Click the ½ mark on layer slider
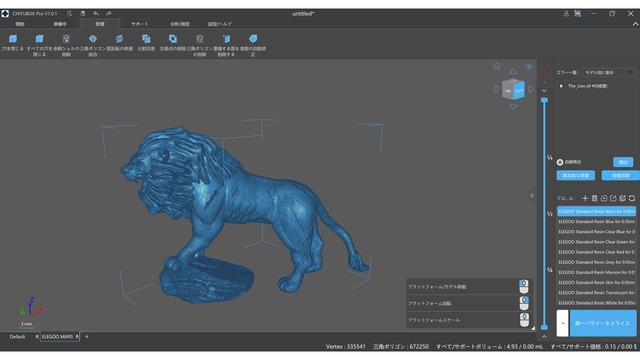This screenshot has width=640, height=360. coord(549,213)
